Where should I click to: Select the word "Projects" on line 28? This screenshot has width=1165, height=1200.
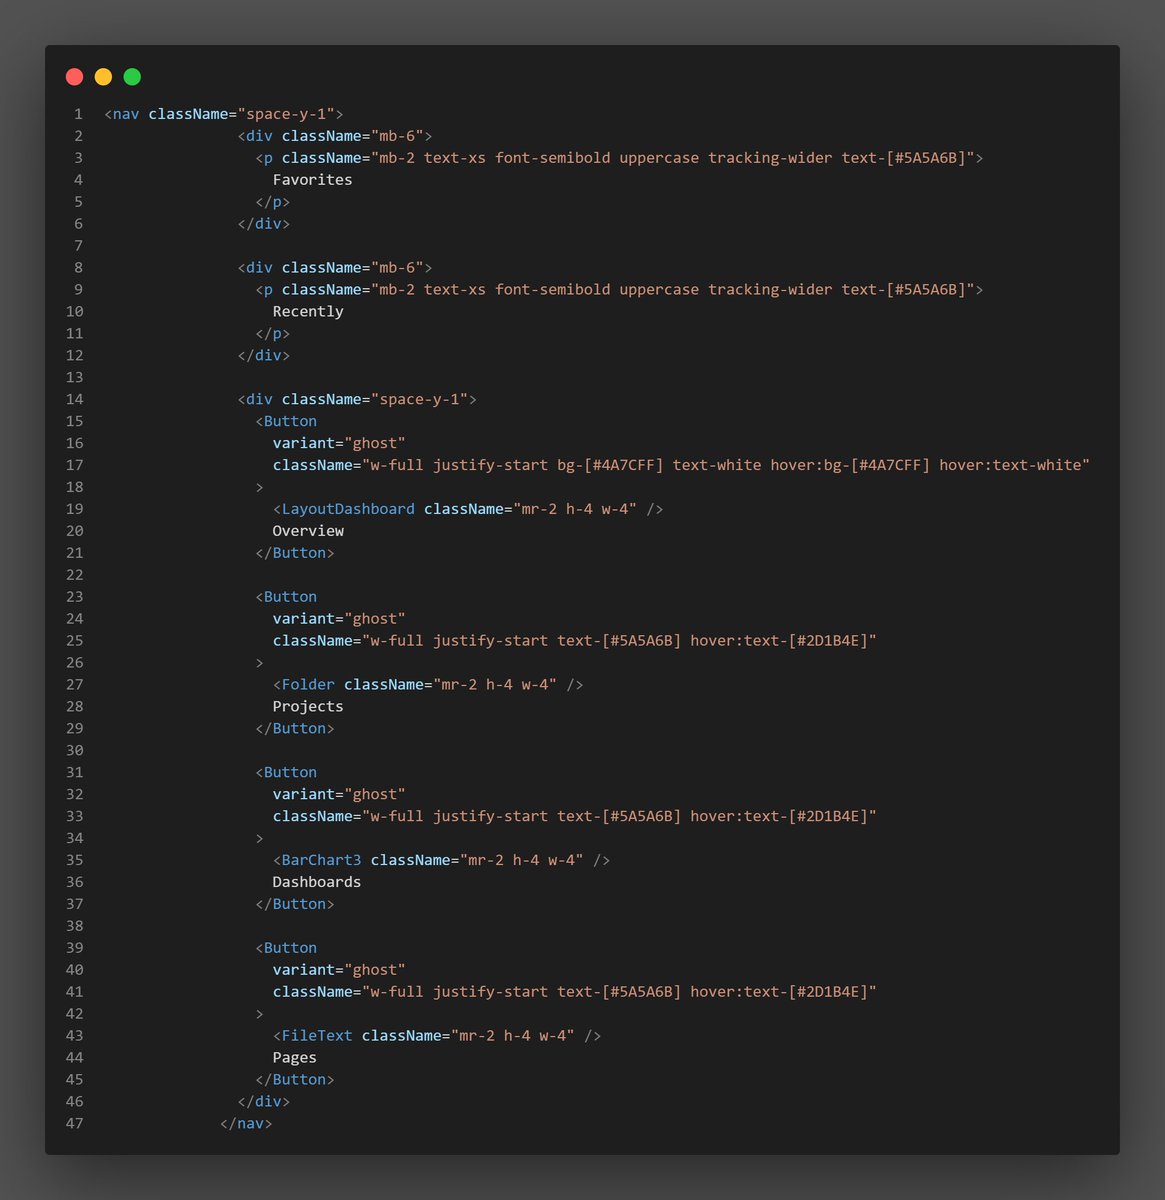click(x=308, y=707)
